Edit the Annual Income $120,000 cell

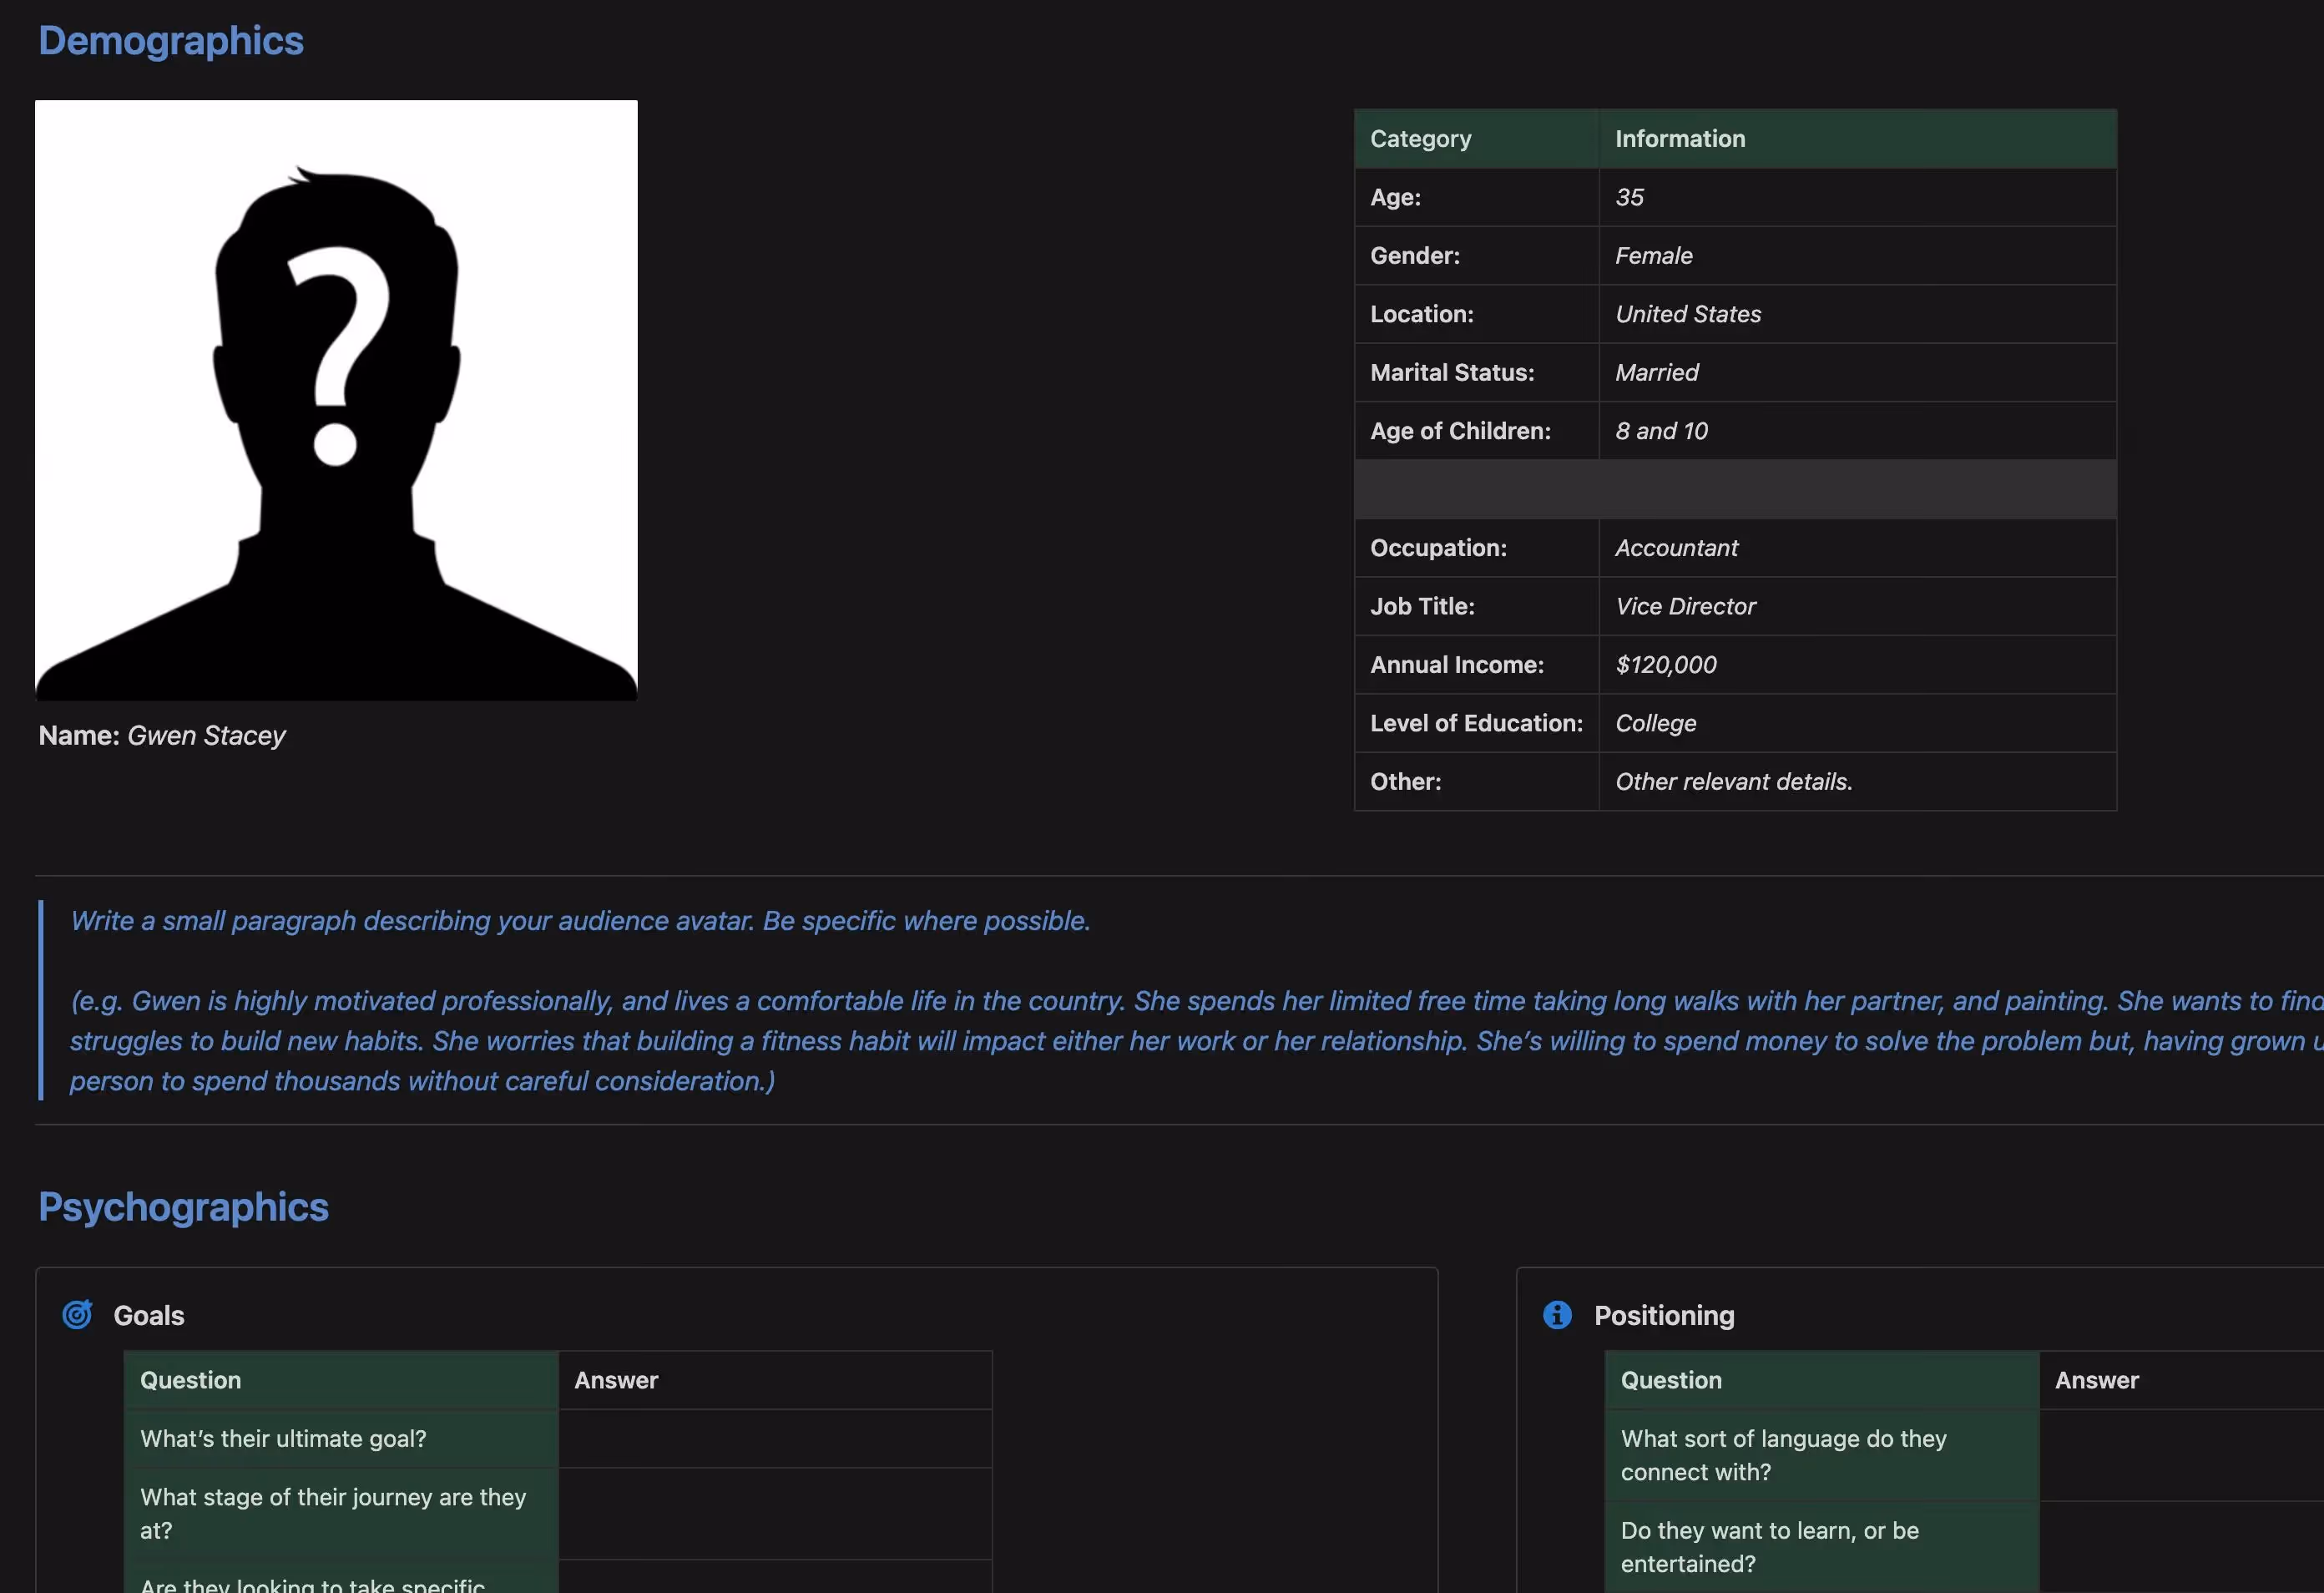(1856, 665)
